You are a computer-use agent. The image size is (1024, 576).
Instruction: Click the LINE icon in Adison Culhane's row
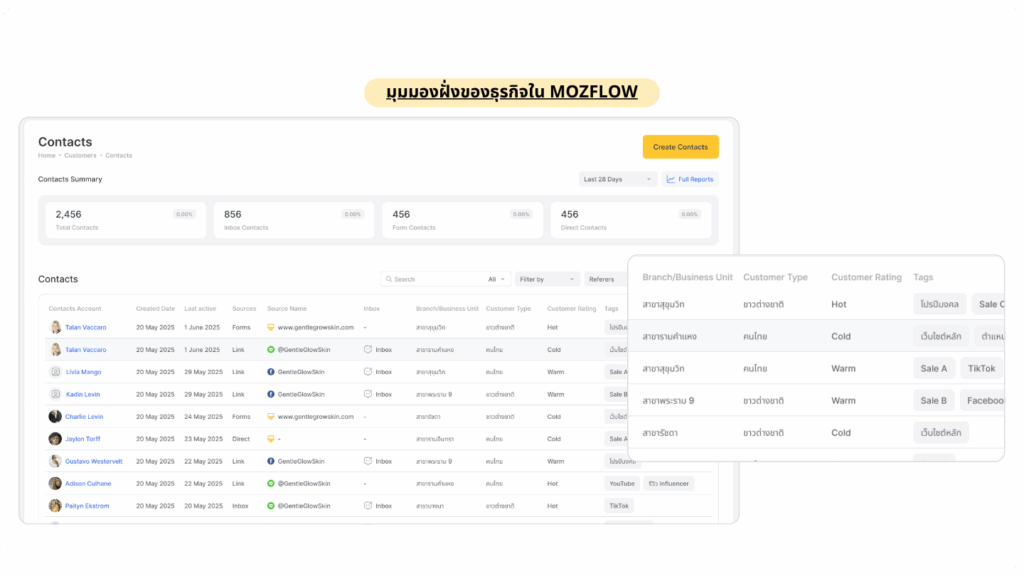tap(270, 483)
